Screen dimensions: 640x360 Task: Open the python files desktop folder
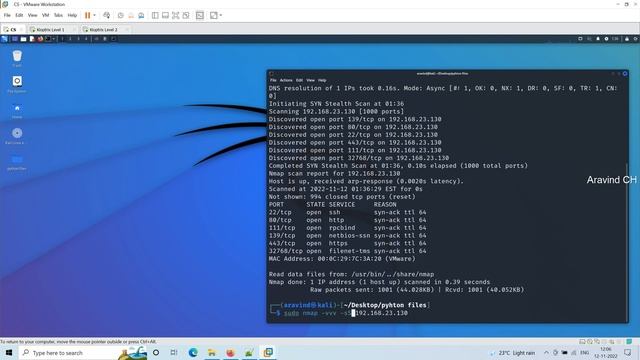pos(17,162)
